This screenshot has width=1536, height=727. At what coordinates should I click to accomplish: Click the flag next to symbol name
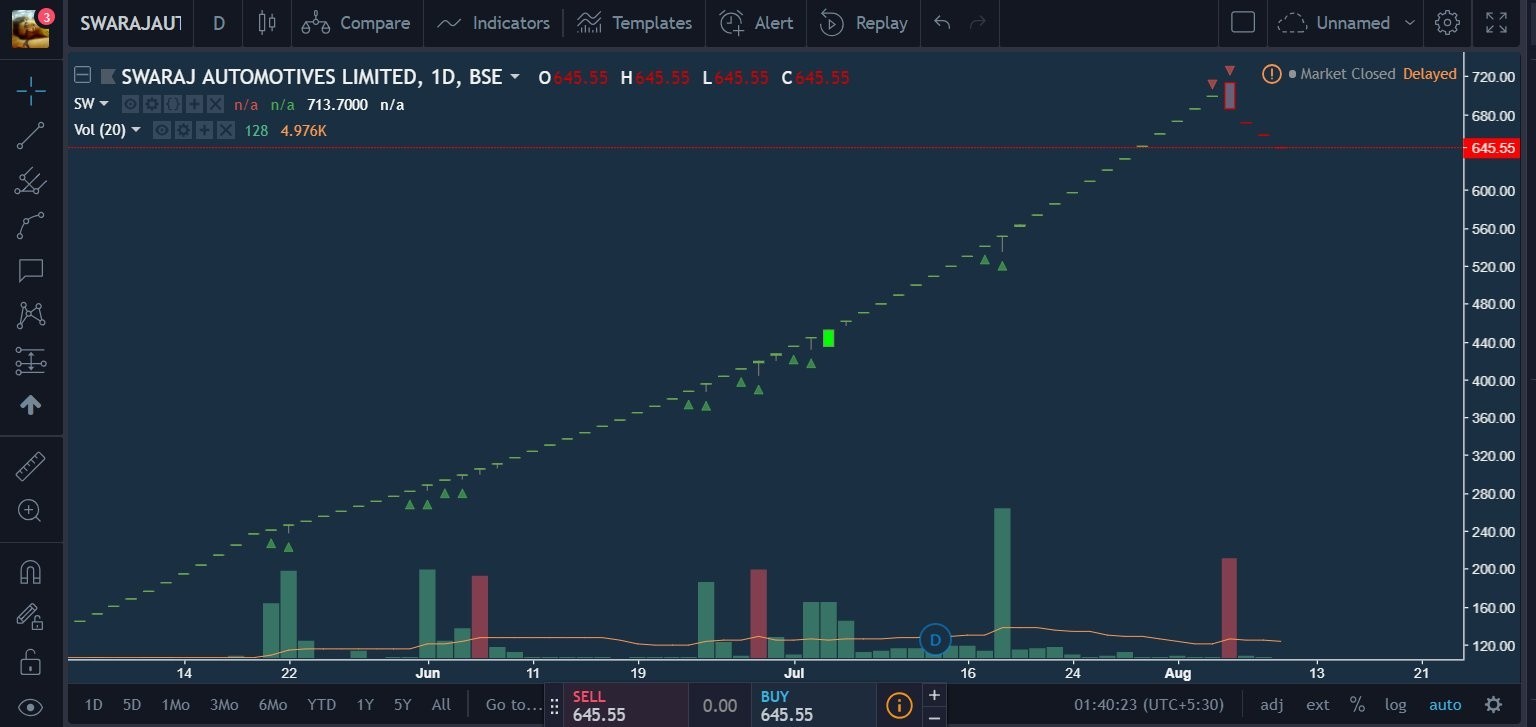[x=108, y=77]
